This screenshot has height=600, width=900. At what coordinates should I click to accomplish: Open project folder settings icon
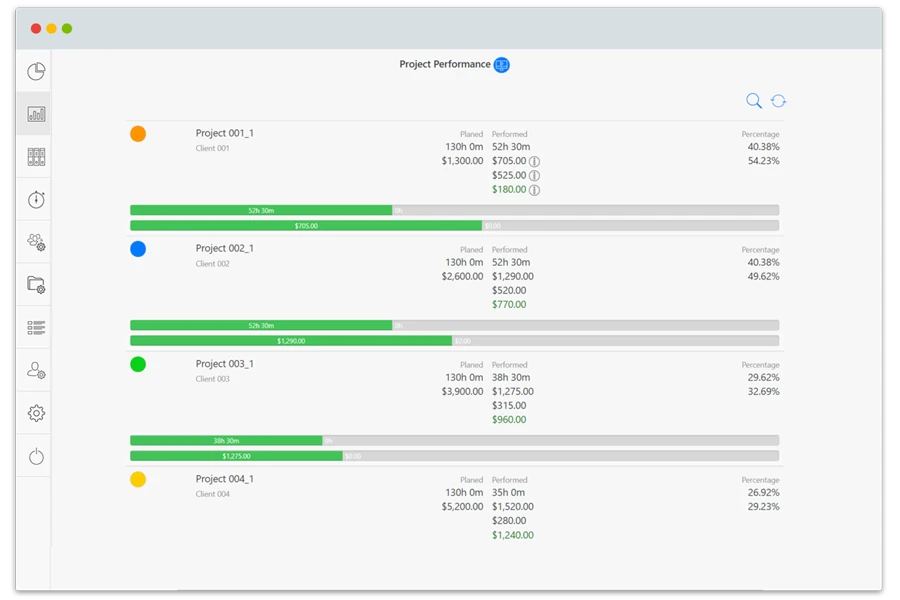(36, 285)
